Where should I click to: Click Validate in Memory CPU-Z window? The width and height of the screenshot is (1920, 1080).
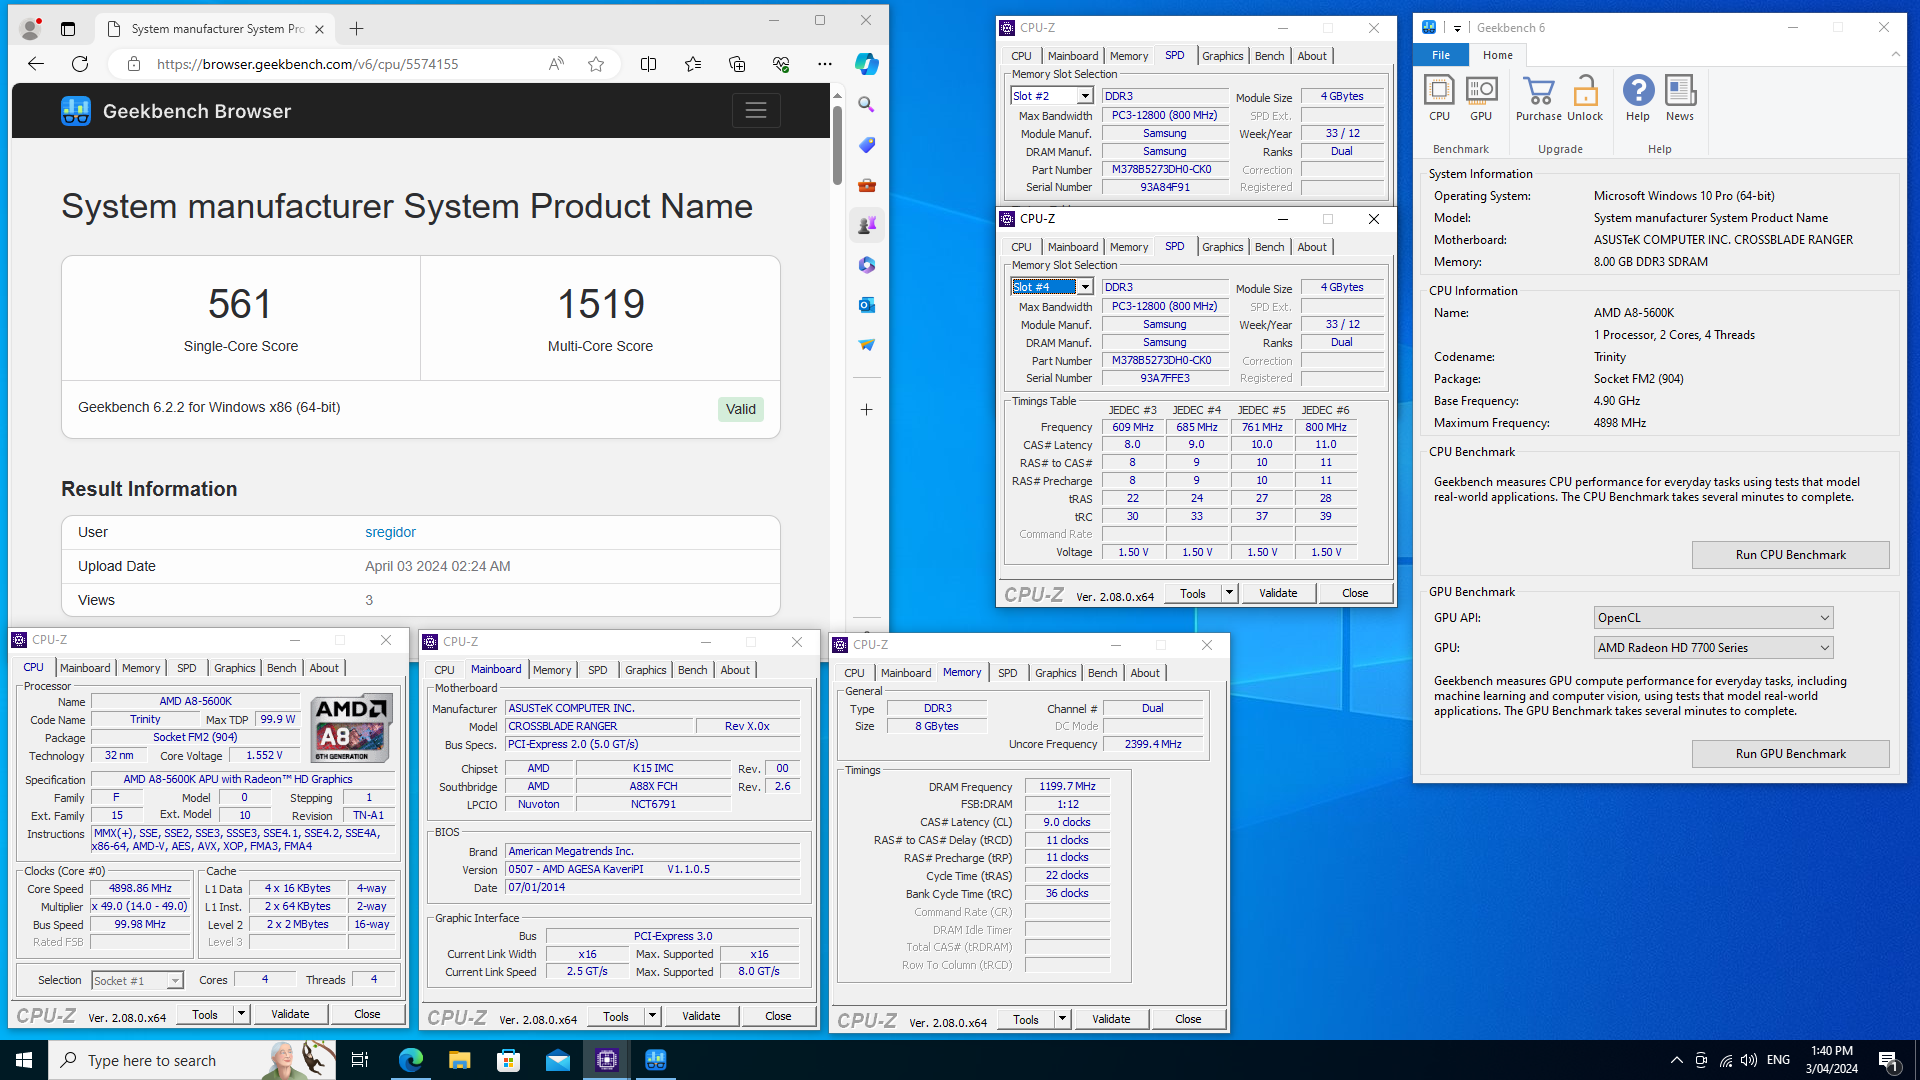(x=1111, y=1020)
